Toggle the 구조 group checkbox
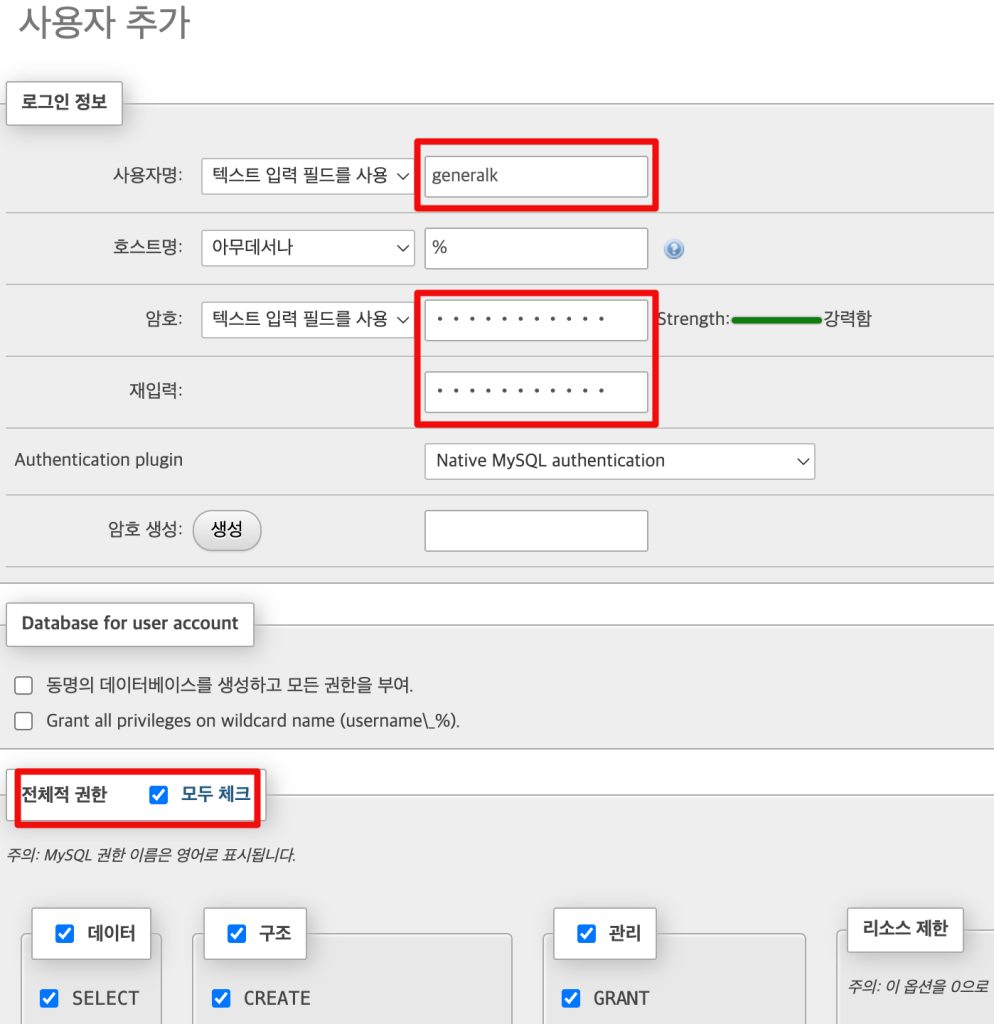Screen dimensions: 994x1024 (236, 933)
